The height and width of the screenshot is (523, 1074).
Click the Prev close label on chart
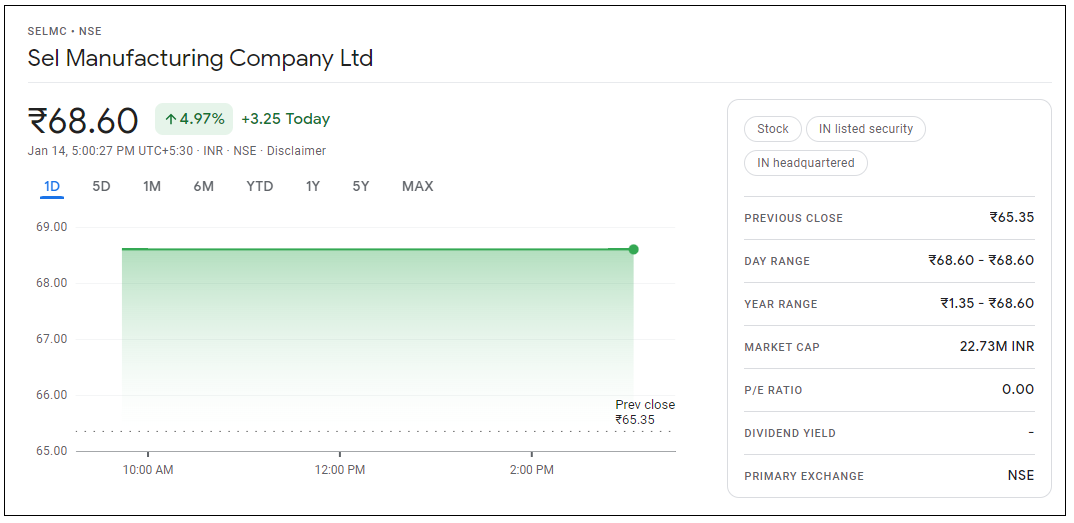(x=645, y=405)
